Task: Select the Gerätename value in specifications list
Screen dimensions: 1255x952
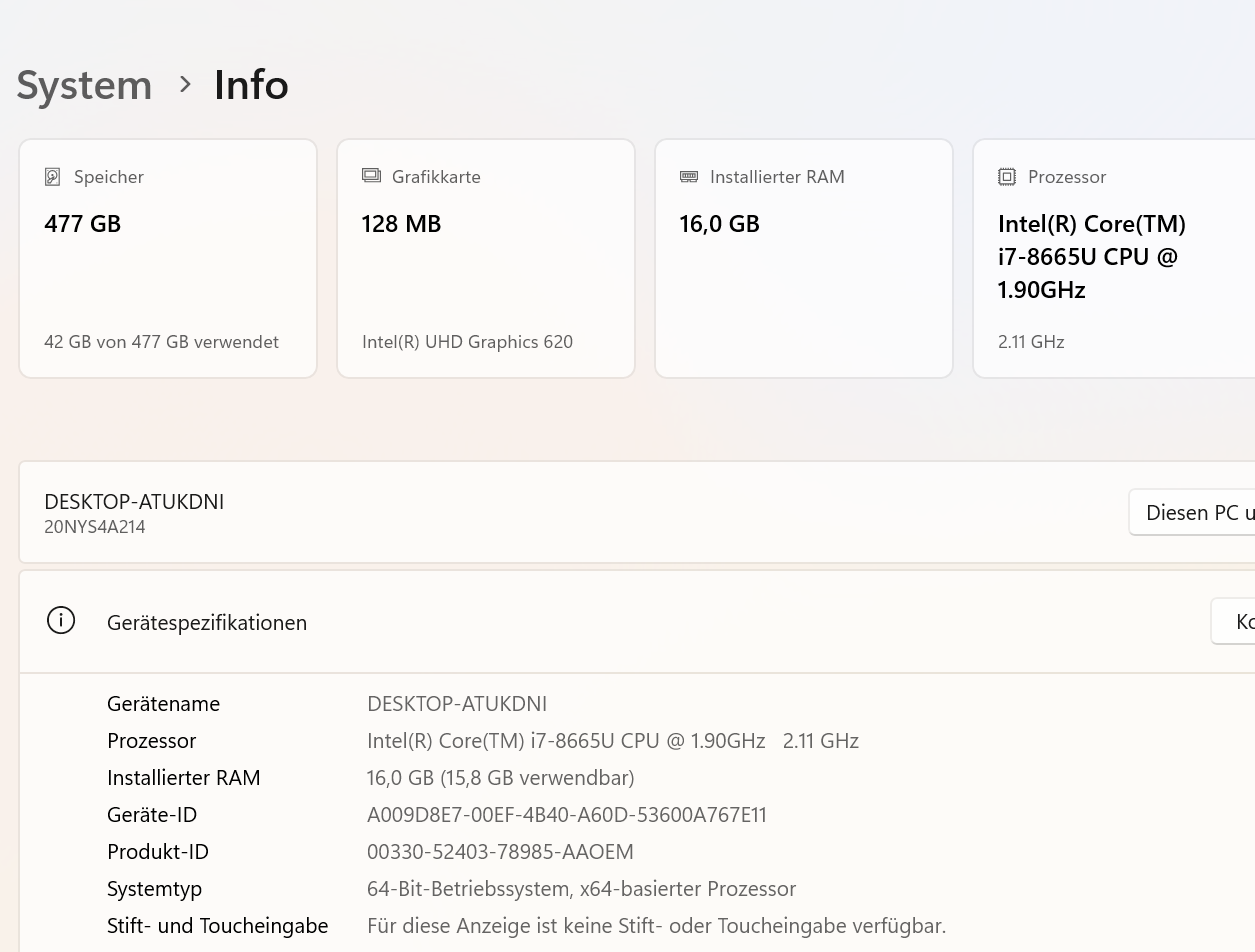Action: click(x=457, y=704)
